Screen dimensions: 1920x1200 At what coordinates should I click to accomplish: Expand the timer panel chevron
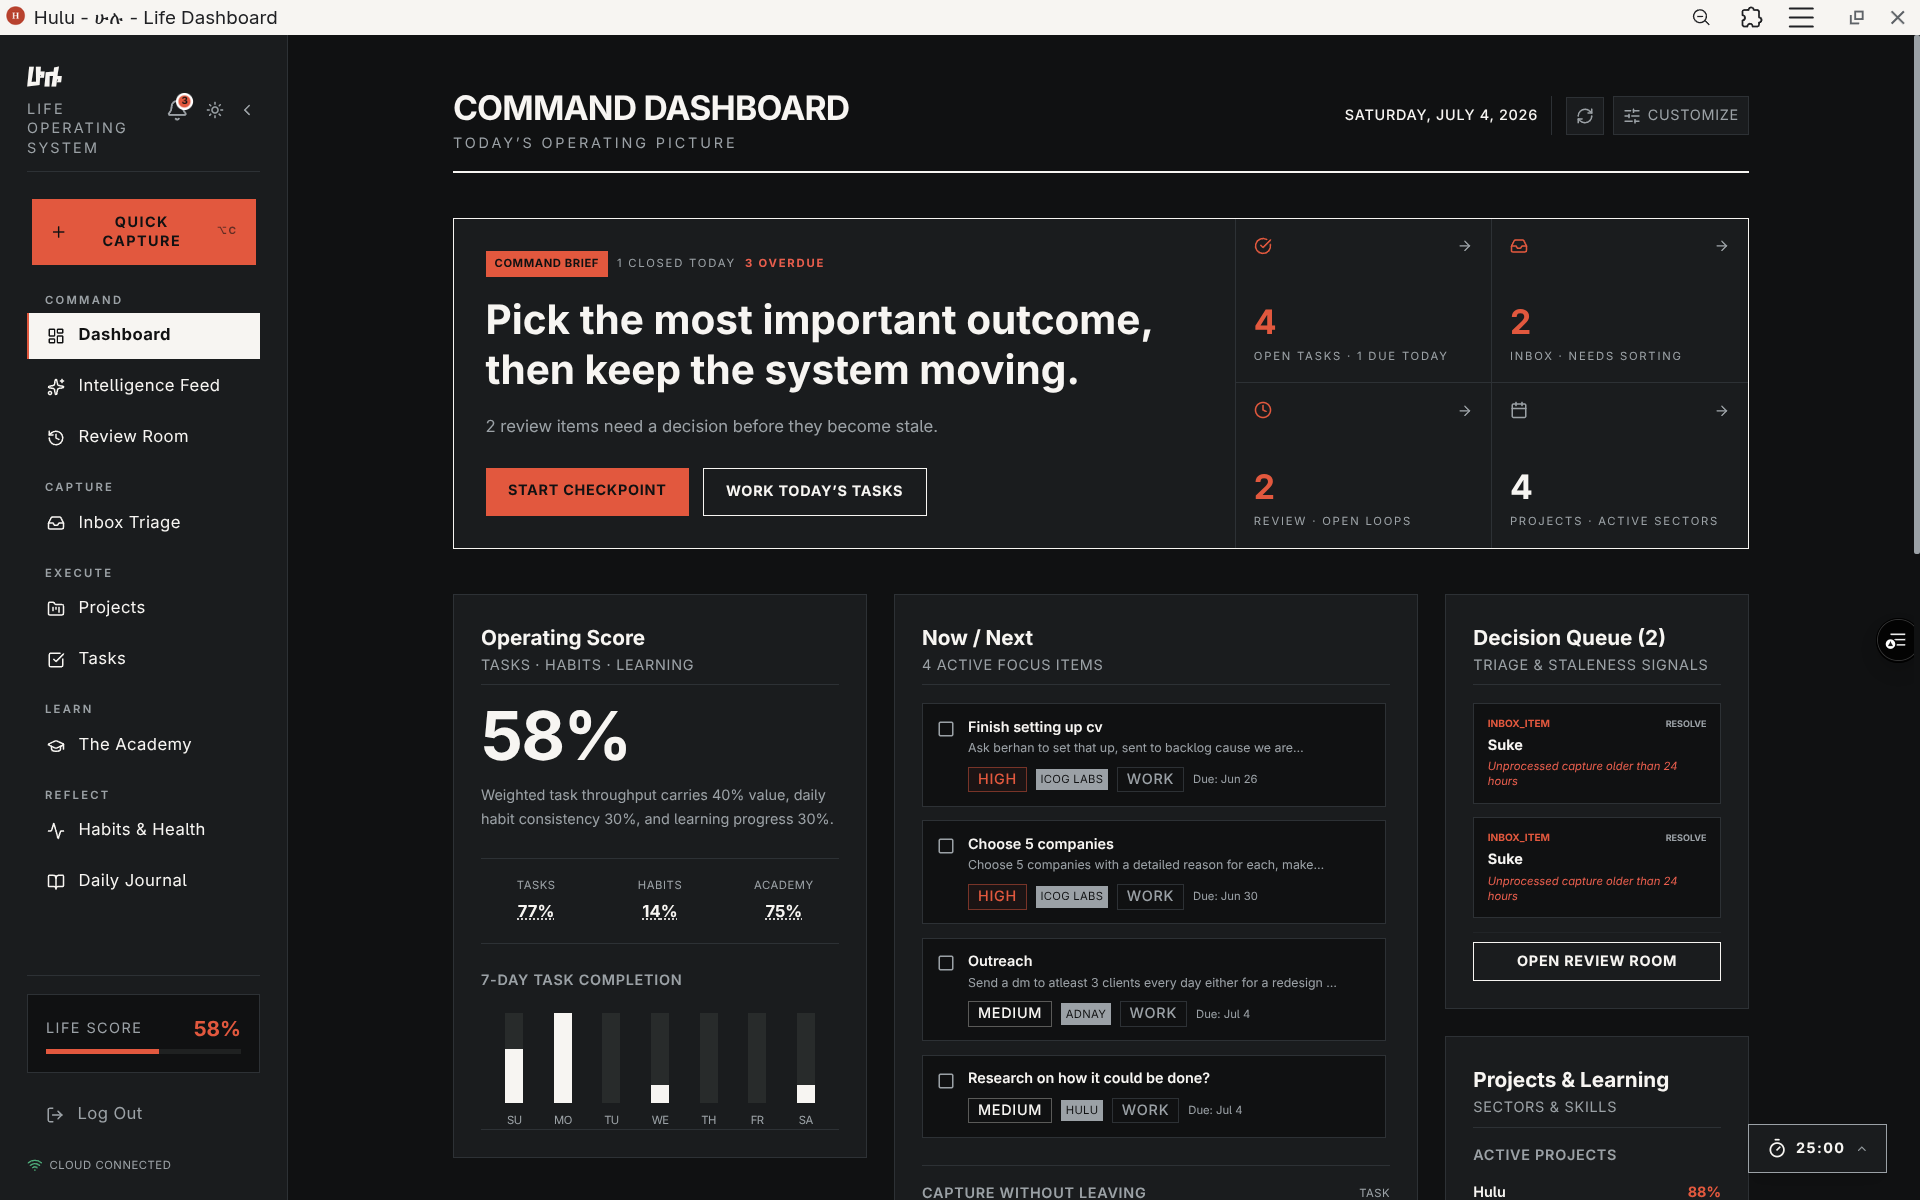coord(1862,1149)
